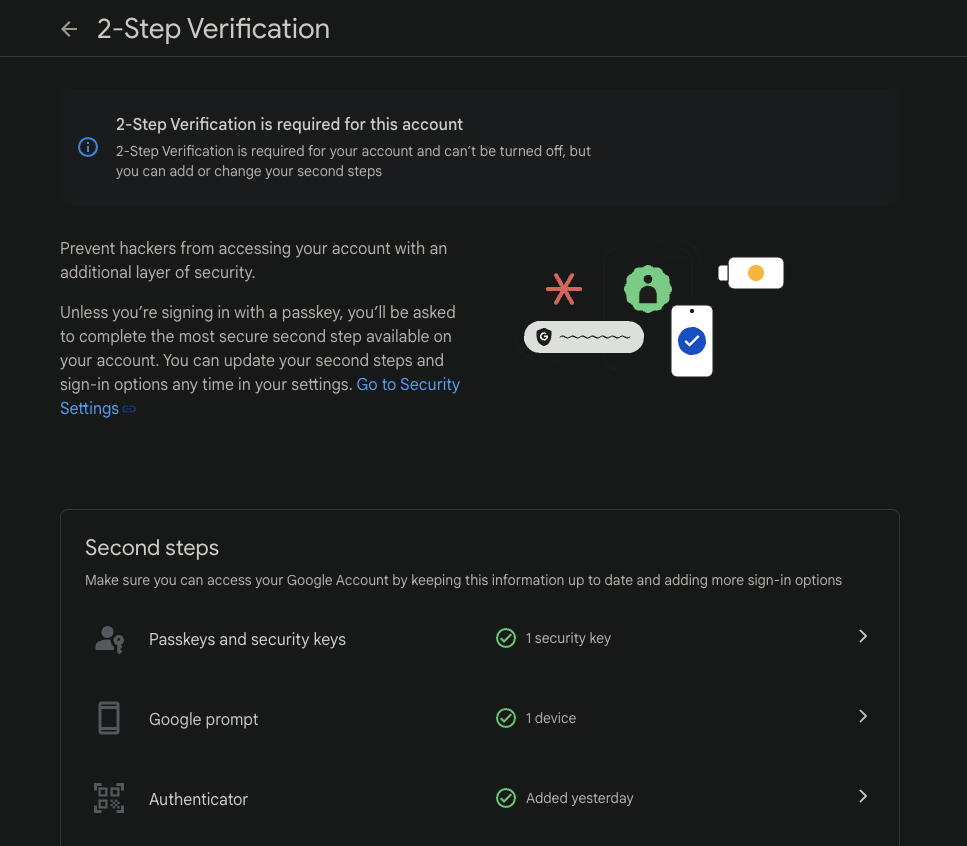Viewport: 967px width, 846px height.
Task: Select the '1 device' status text
Action: click(551, 718)
